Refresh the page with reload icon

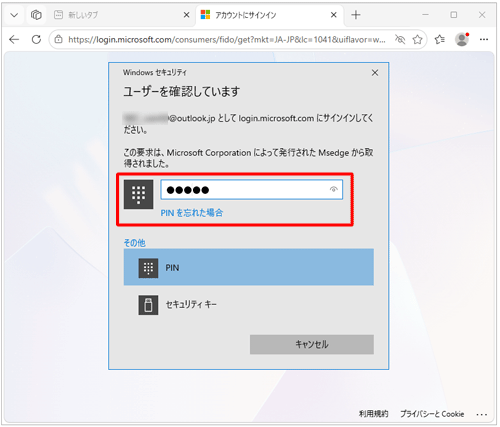pyautogui.click(x=36, y=40)
